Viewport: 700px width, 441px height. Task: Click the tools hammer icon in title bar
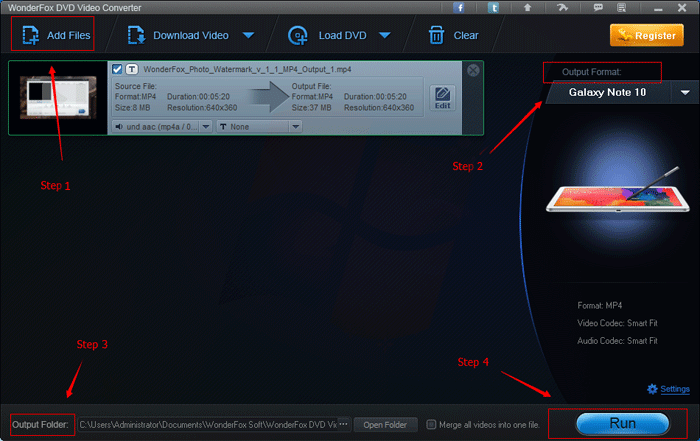point(562,7)
